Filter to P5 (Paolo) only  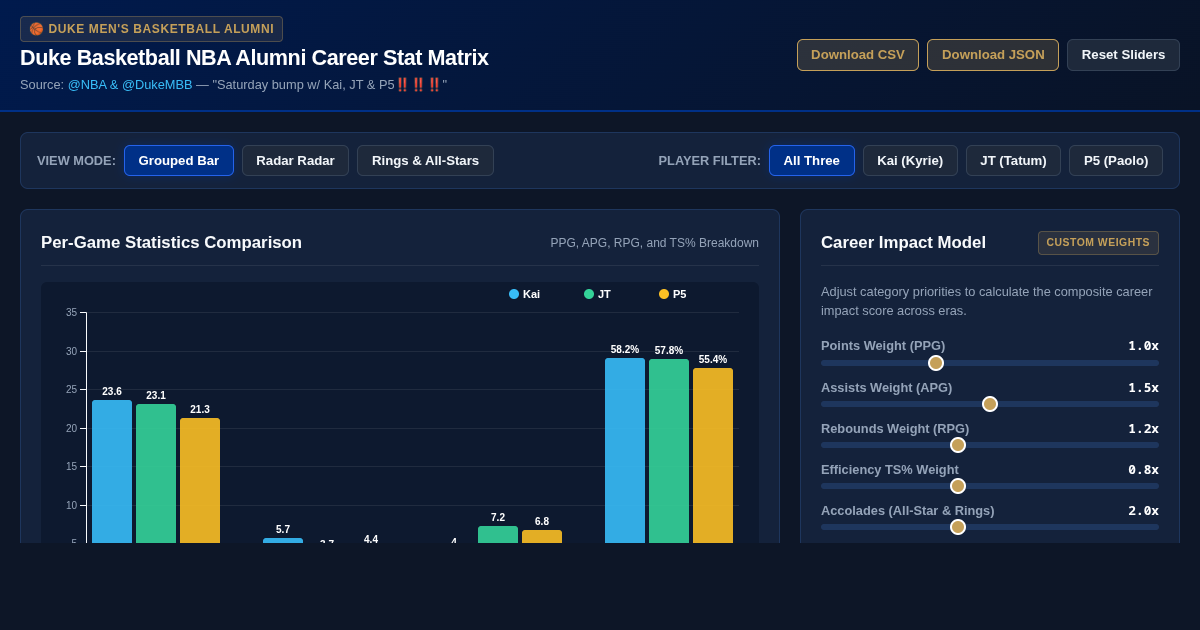pyautogui.click(x=1116, y=161)
